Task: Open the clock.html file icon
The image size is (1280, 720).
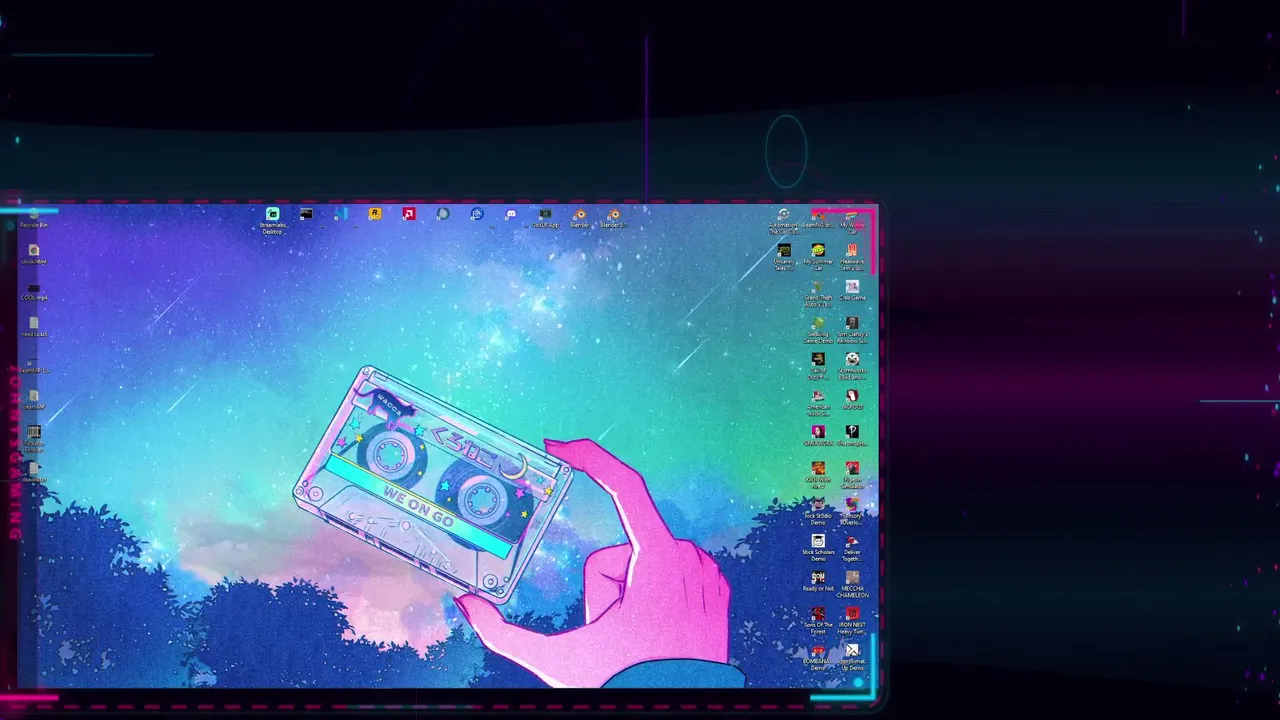Action: point(34,254)
